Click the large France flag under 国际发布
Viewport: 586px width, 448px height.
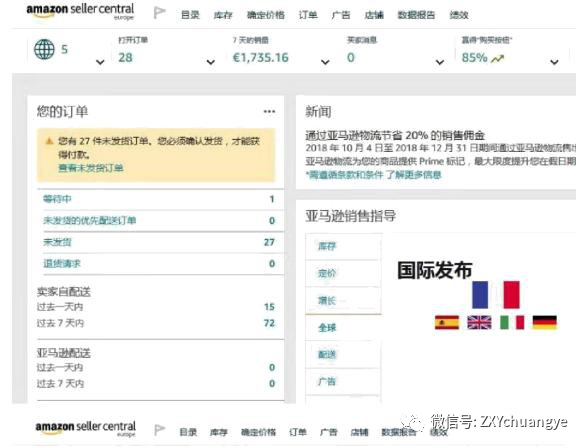tap(496, 295)
